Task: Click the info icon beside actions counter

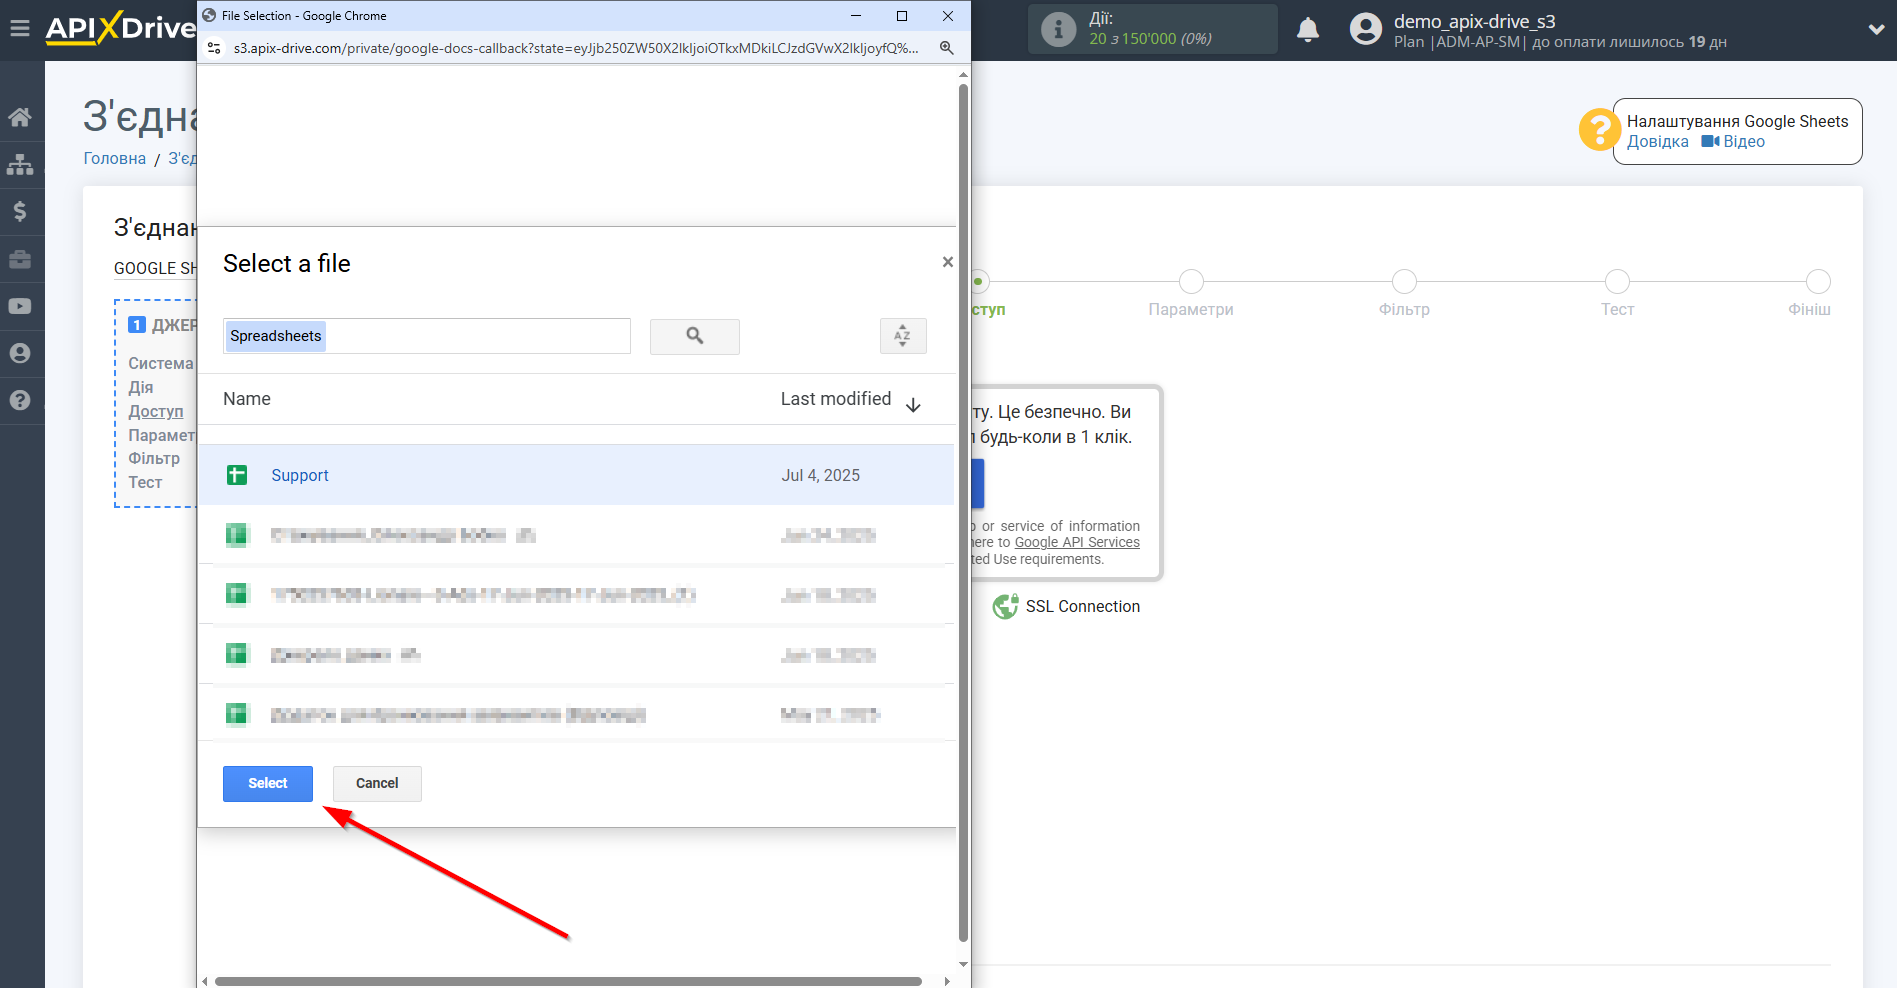Action: coord(1058,29)
